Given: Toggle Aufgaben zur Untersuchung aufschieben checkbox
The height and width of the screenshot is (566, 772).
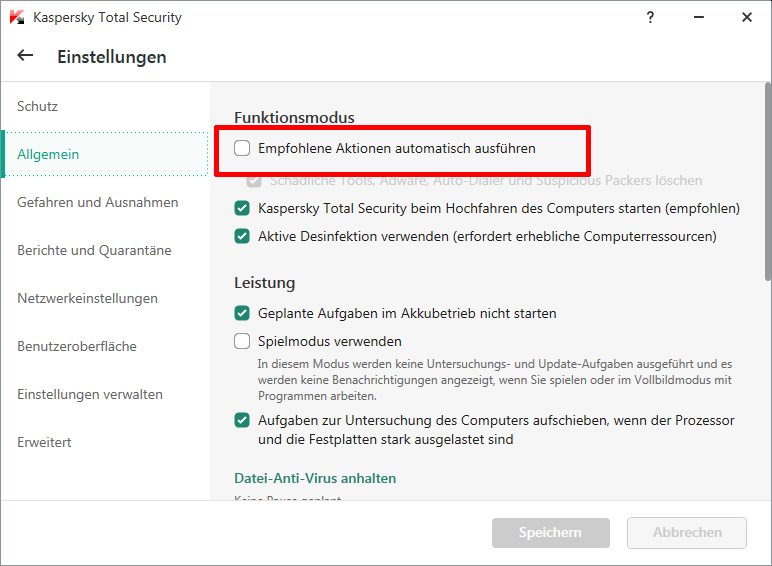Looking at the screenshot, I should [242, 420].
